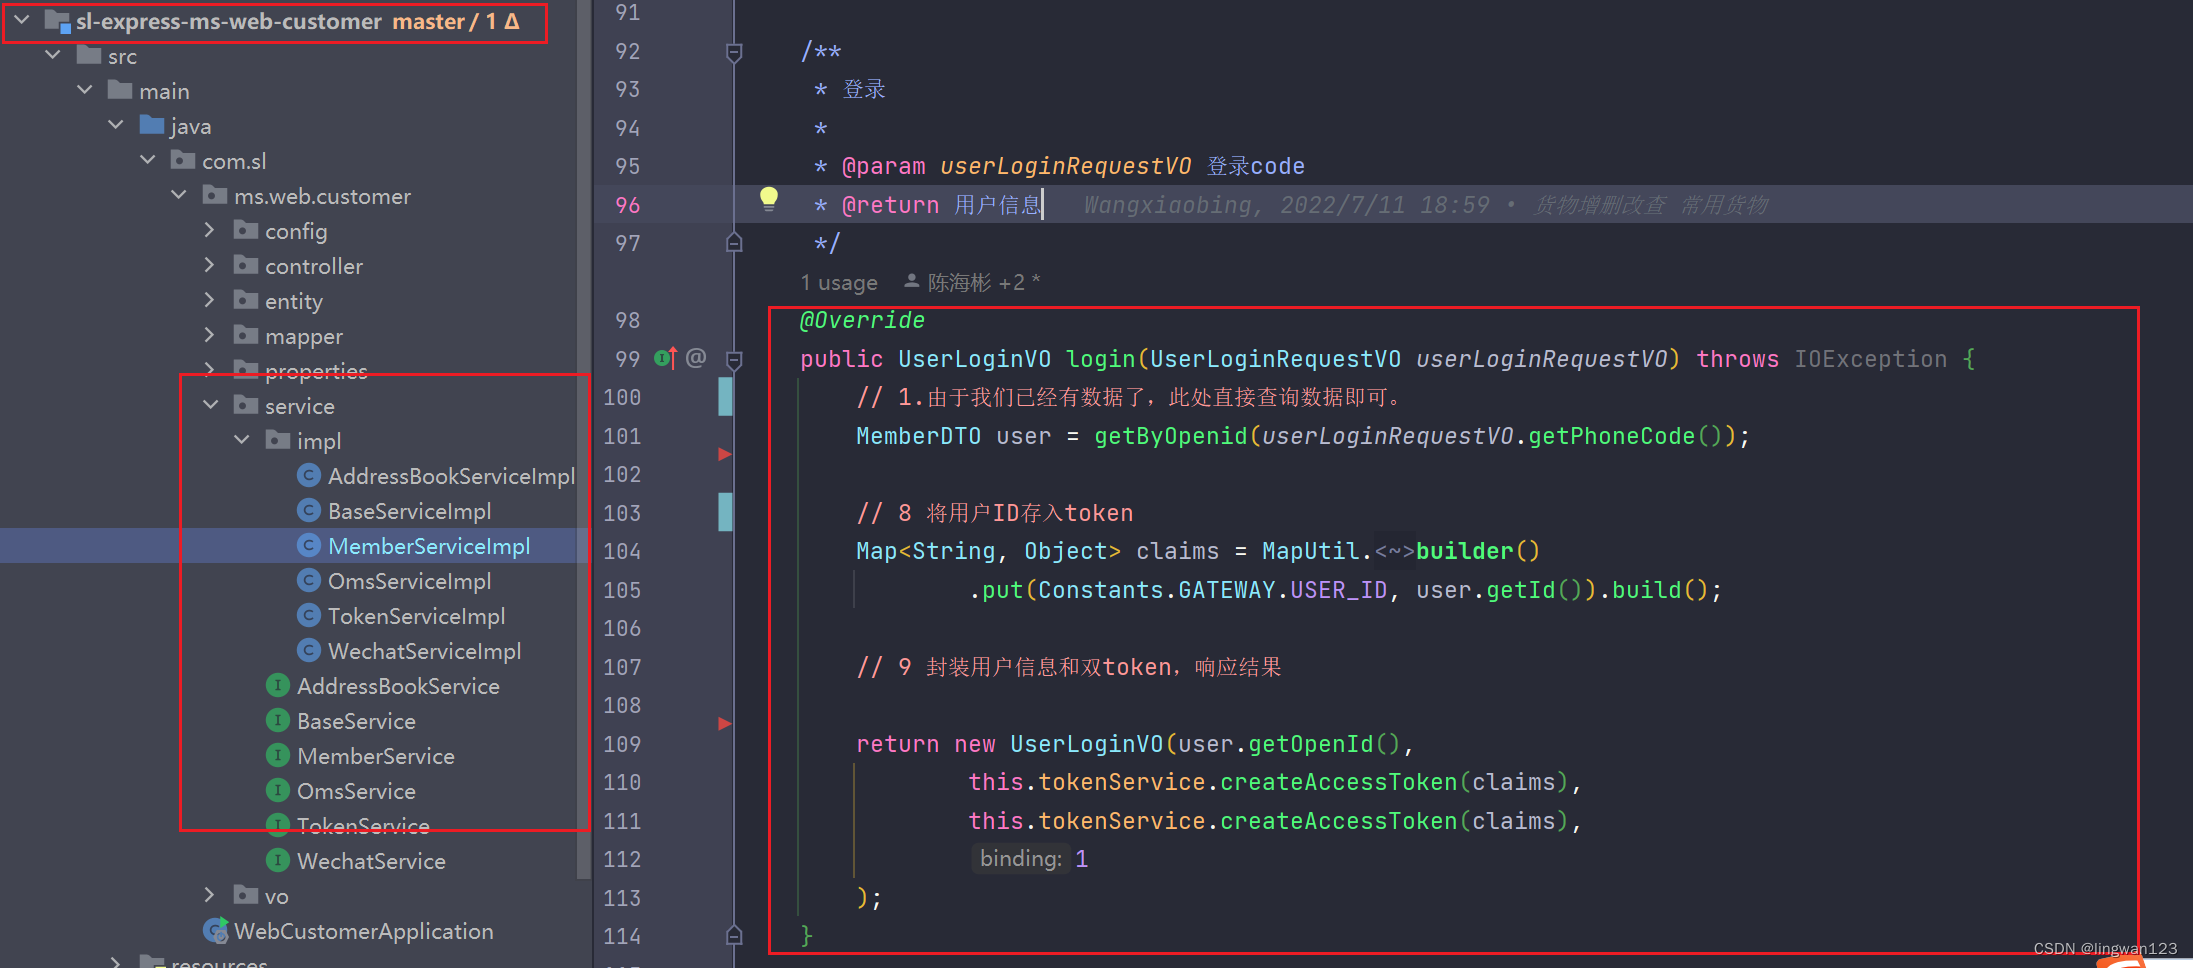Open WechatServiceImpl class file
Image resolution: width=2193 pixels, height=968 pixels.
pos(424,651)
